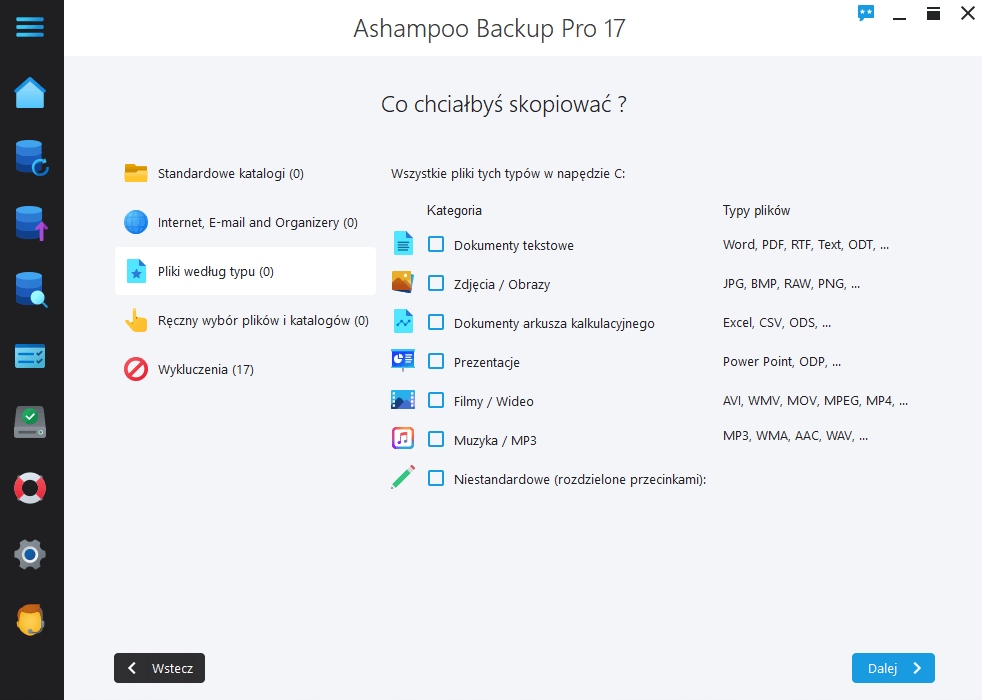The height and width of the screenshot is (700, 982).
Task: Click the feedback chat bubble icon
Action: pos(866,13)
